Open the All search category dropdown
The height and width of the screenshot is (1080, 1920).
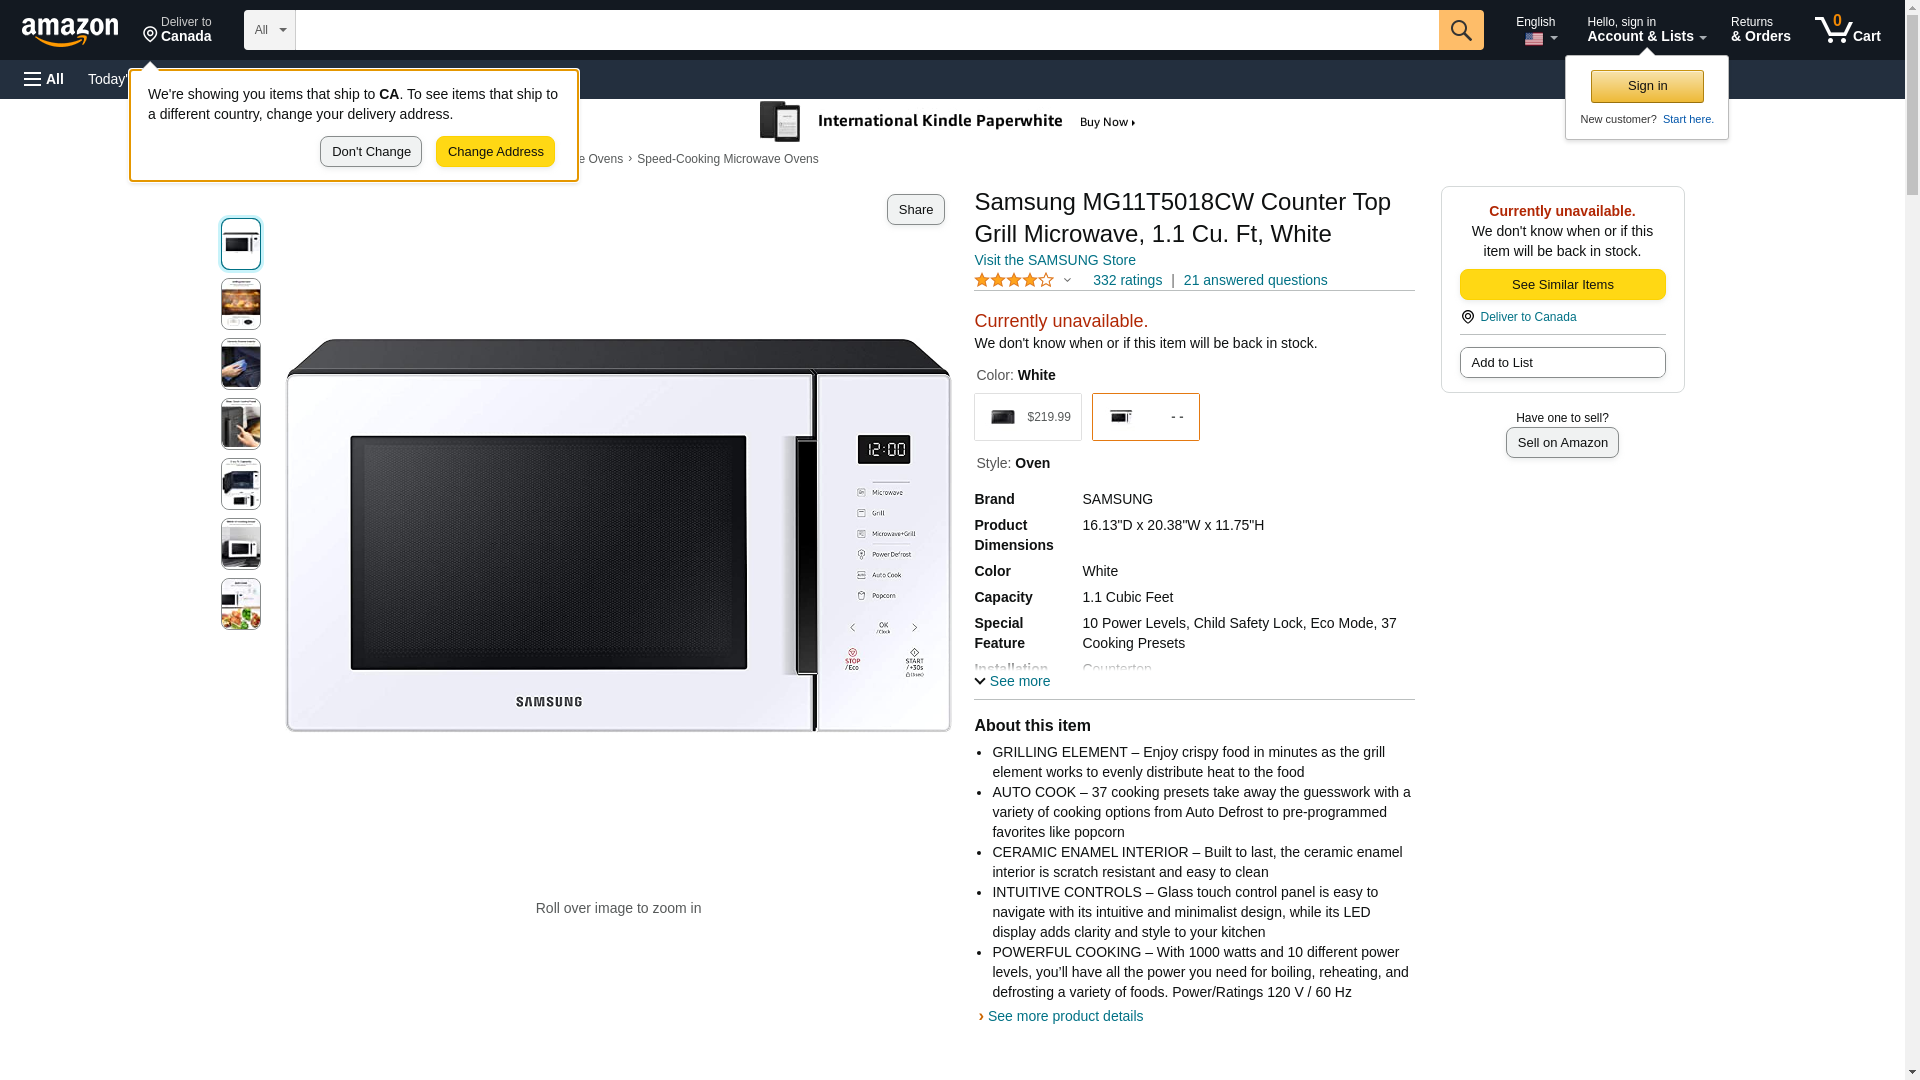pos(270,30)
